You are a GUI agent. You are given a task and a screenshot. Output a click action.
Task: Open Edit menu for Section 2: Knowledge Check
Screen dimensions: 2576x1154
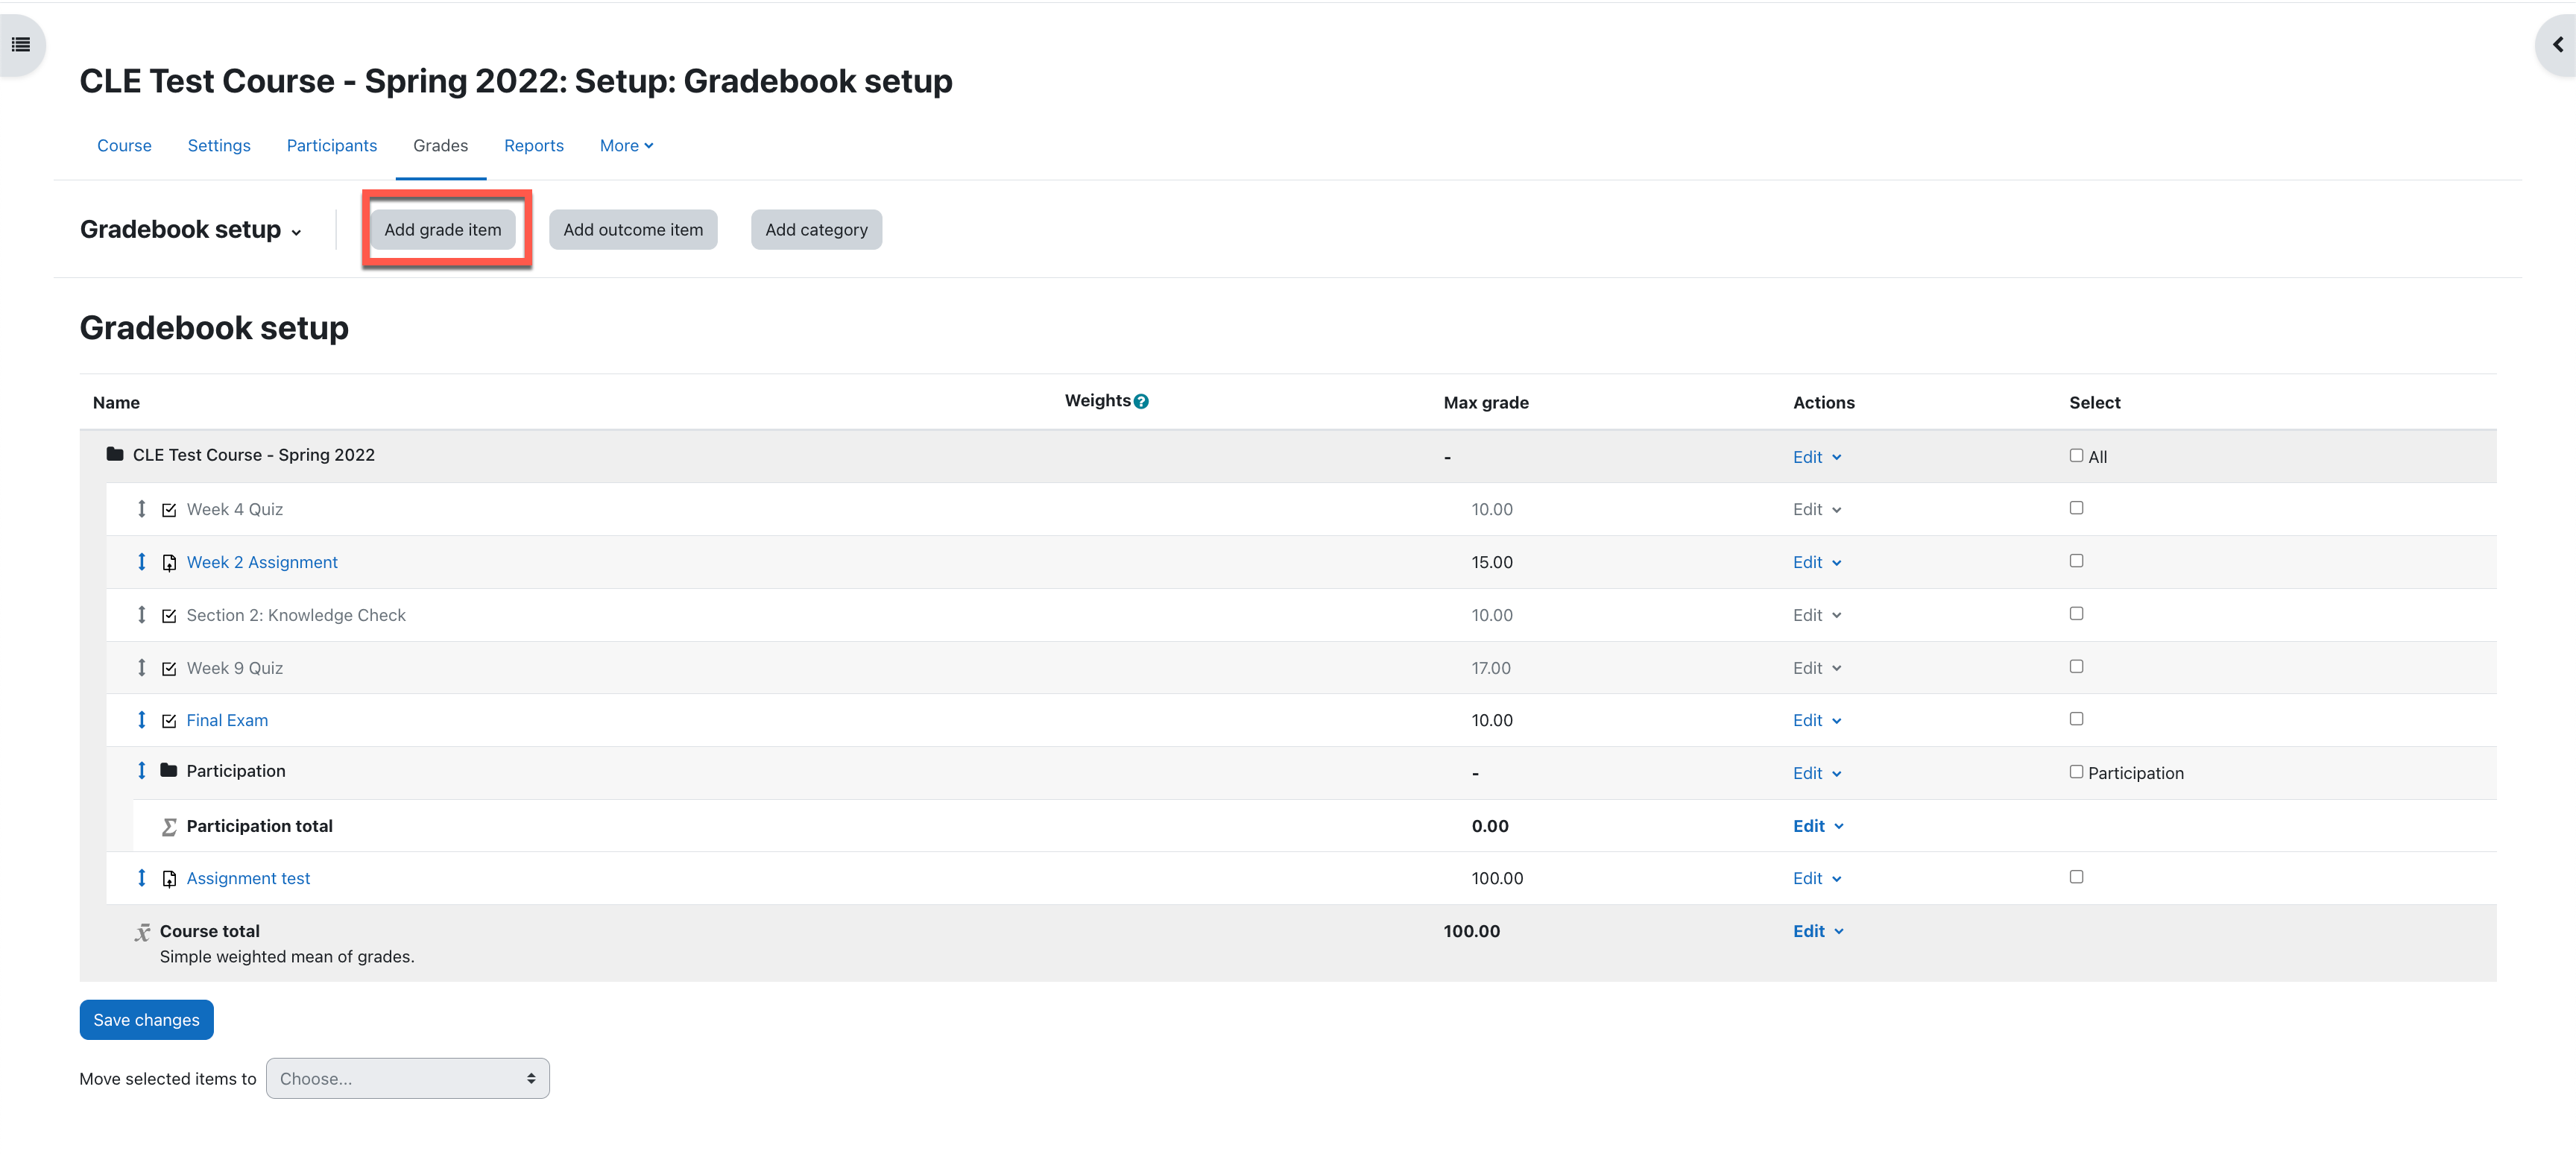1817,616
